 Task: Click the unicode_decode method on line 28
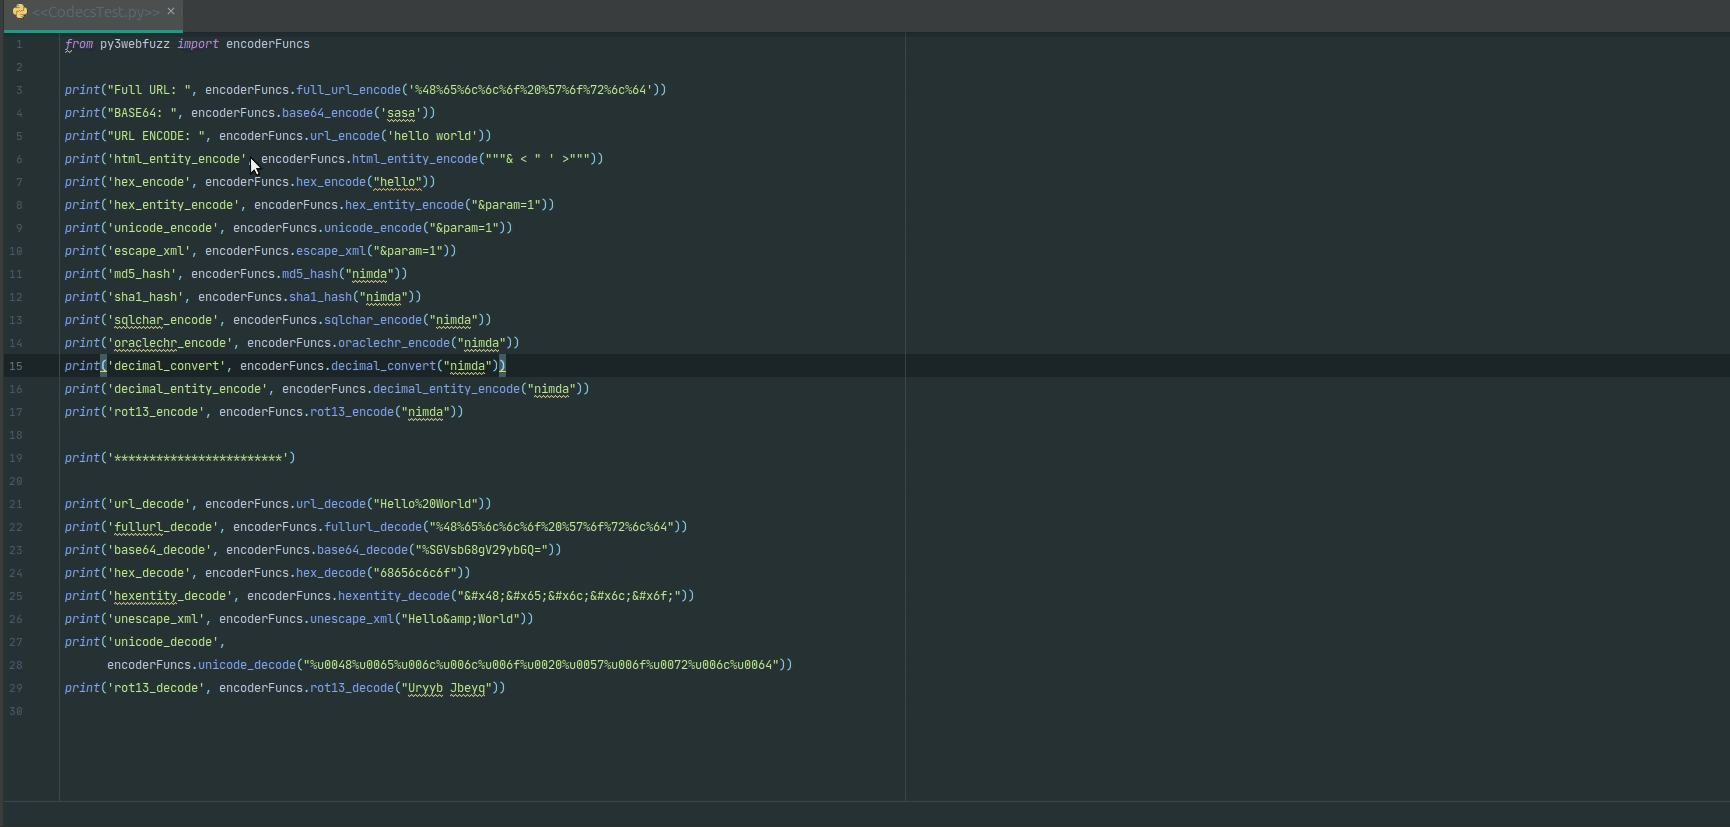tap(247, 665)
